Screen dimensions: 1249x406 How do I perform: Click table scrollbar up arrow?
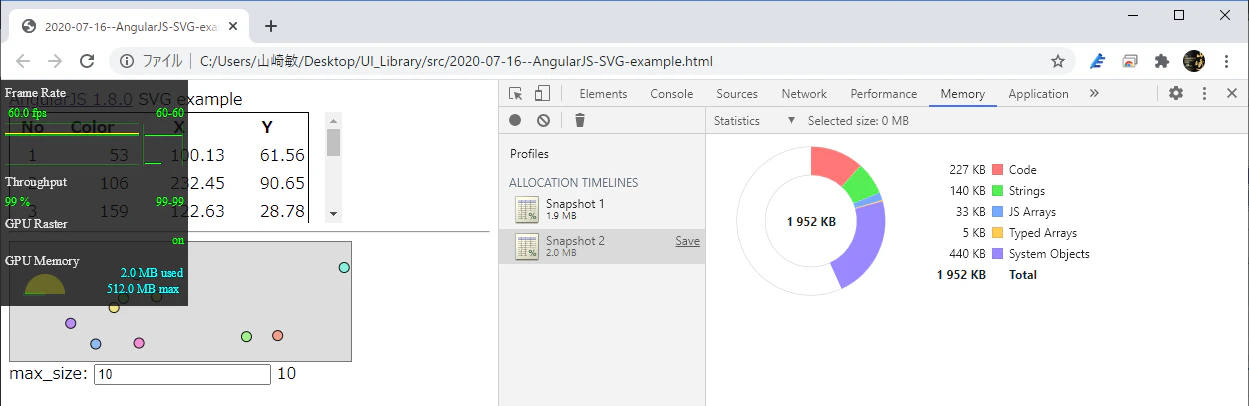point(334,119)
